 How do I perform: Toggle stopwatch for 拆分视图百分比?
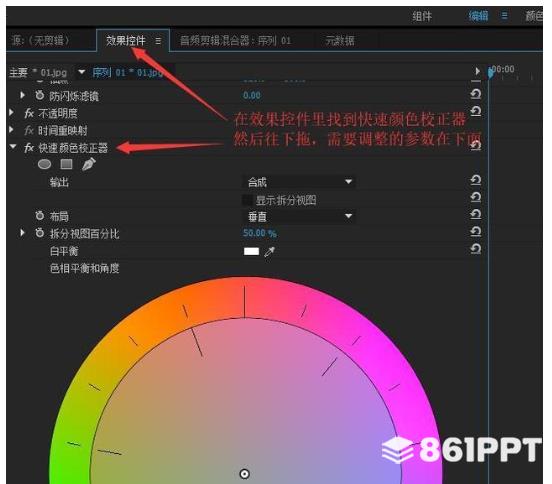tap(40, 233)
